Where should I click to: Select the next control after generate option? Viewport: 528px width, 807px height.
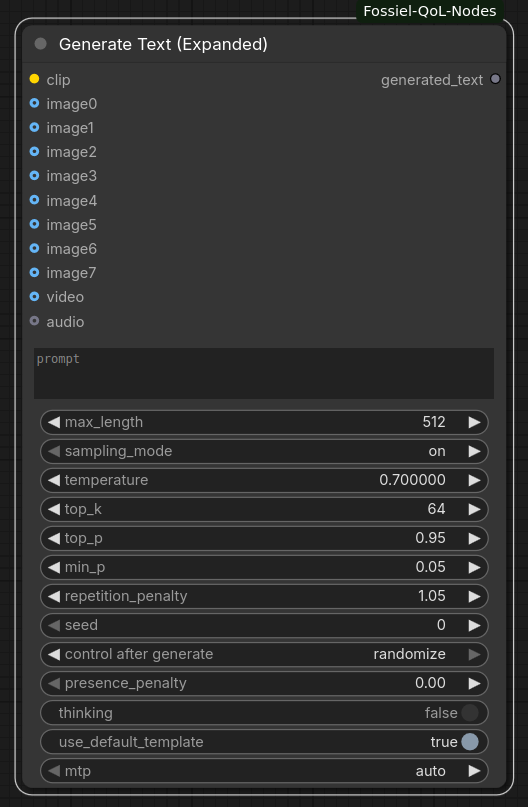(x=474, y=654)
